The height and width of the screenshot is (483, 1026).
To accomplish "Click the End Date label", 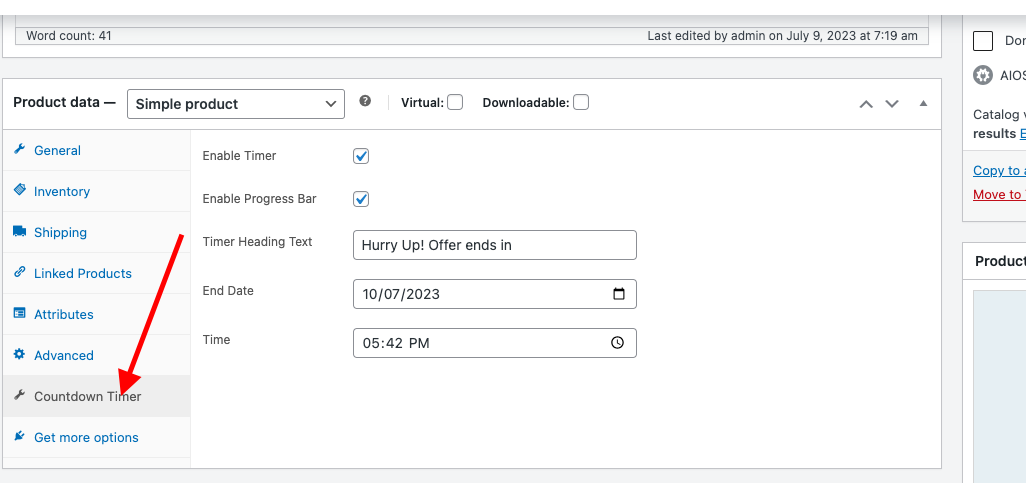I will (228, 291).
